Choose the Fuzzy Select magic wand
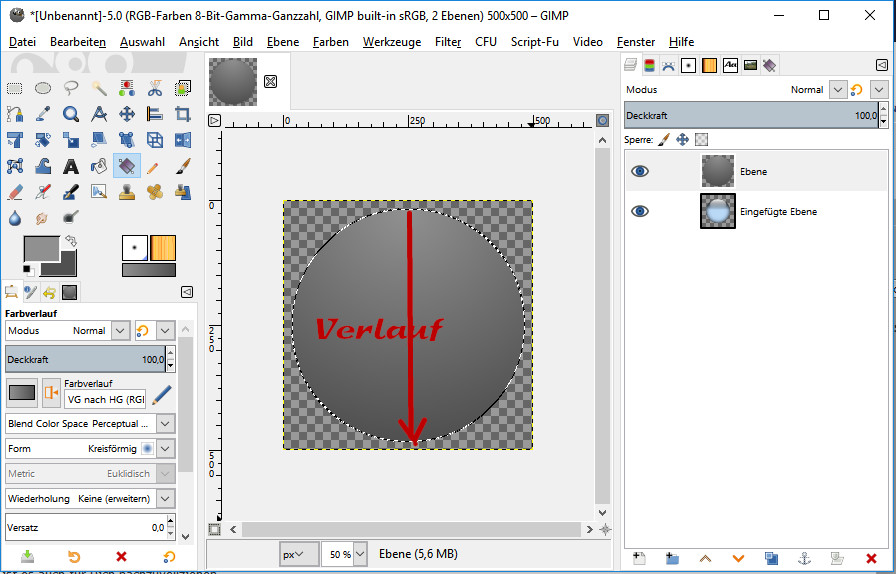896x574 pixels. pos(99,88)
